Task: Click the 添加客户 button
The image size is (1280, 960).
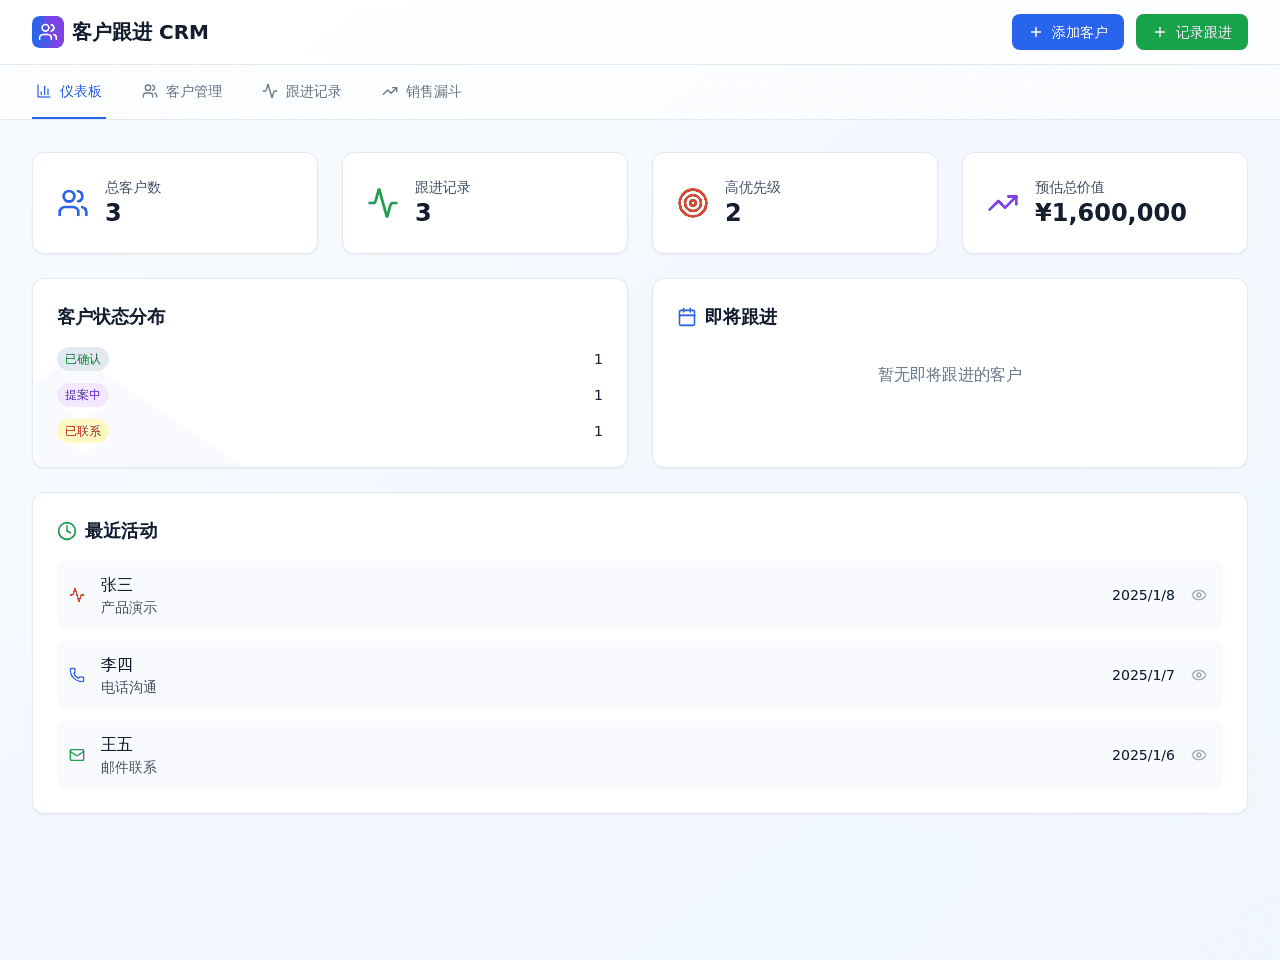Action: click(1068, 32)
